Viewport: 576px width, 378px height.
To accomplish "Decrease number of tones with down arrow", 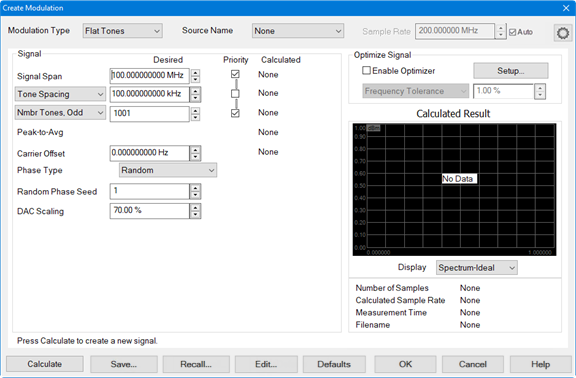I will [195, 118].
